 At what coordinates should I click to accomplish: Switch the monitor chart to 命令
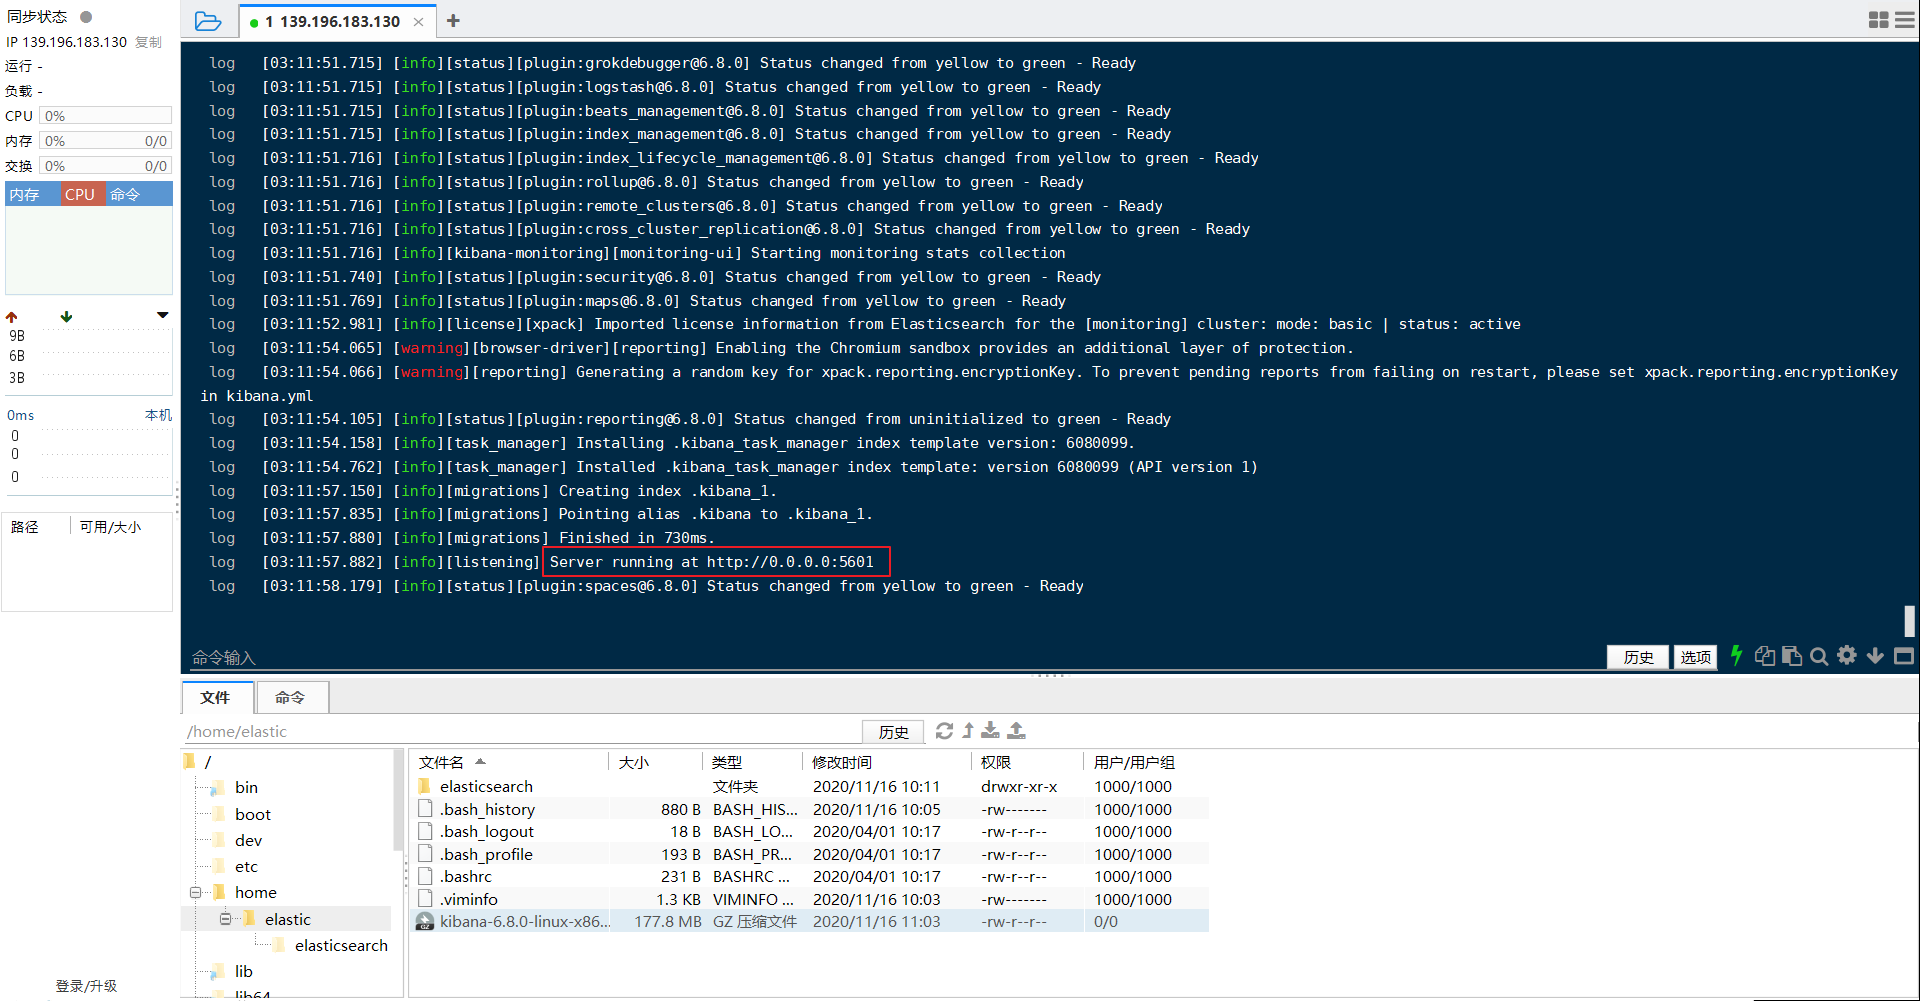125,194
